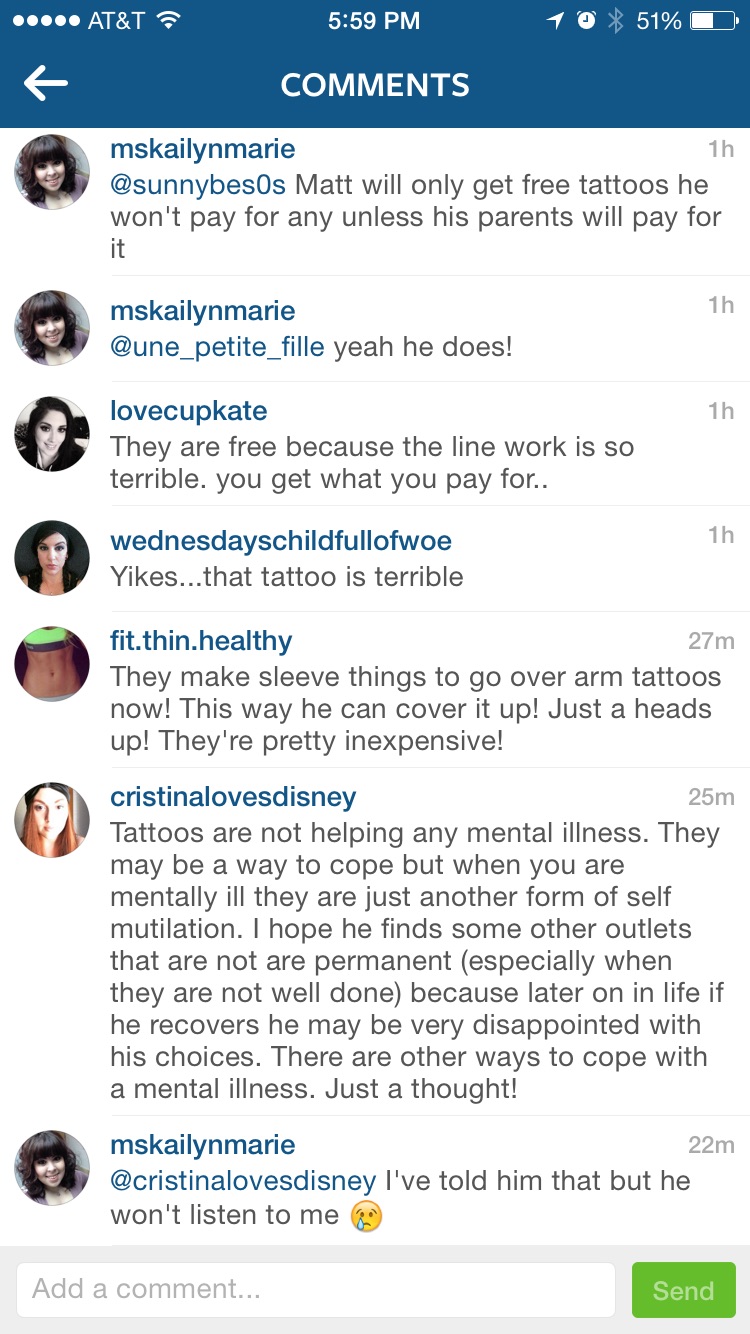
Task: Tap the battery icon in status bar
Action: (714, 20)
